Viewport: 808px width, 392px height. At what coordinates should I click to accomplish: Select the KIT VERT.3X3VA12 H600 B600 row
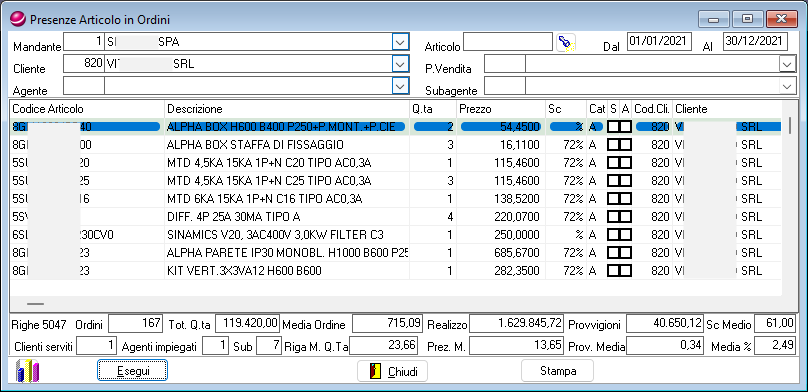pyautogui.click(x=395, y=271)
